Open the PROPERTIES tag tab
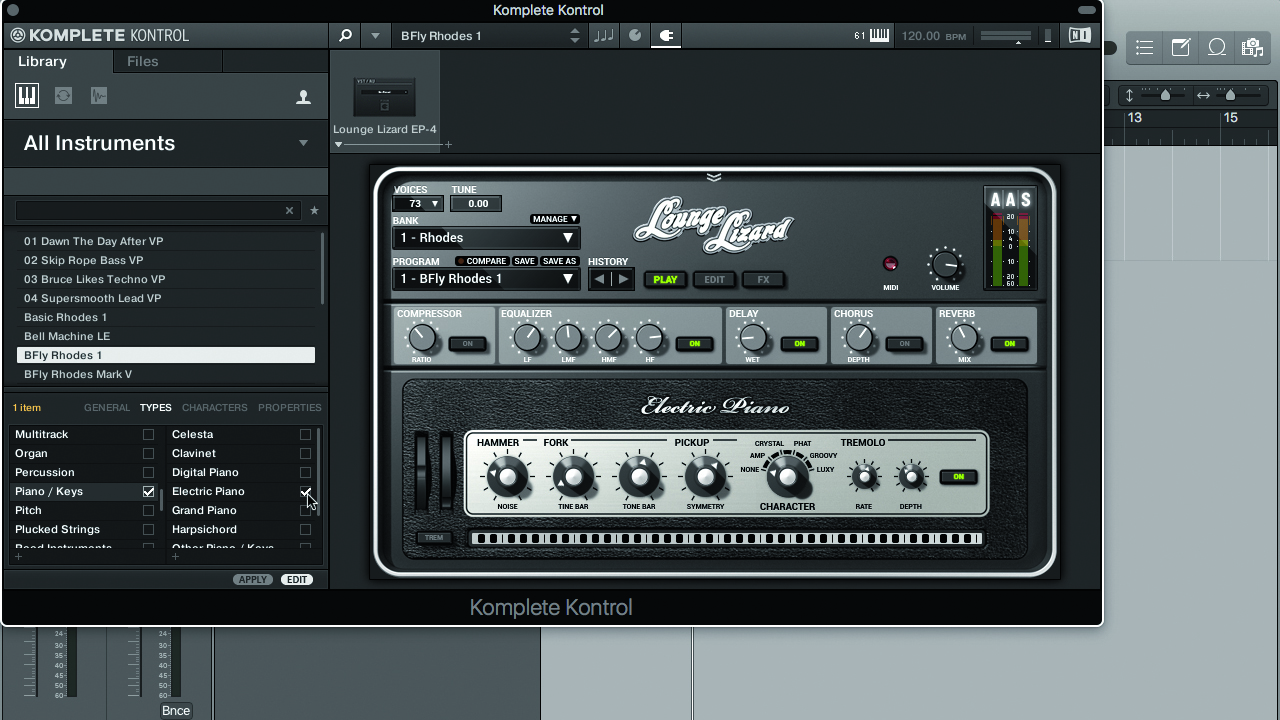 click(290, 408)
